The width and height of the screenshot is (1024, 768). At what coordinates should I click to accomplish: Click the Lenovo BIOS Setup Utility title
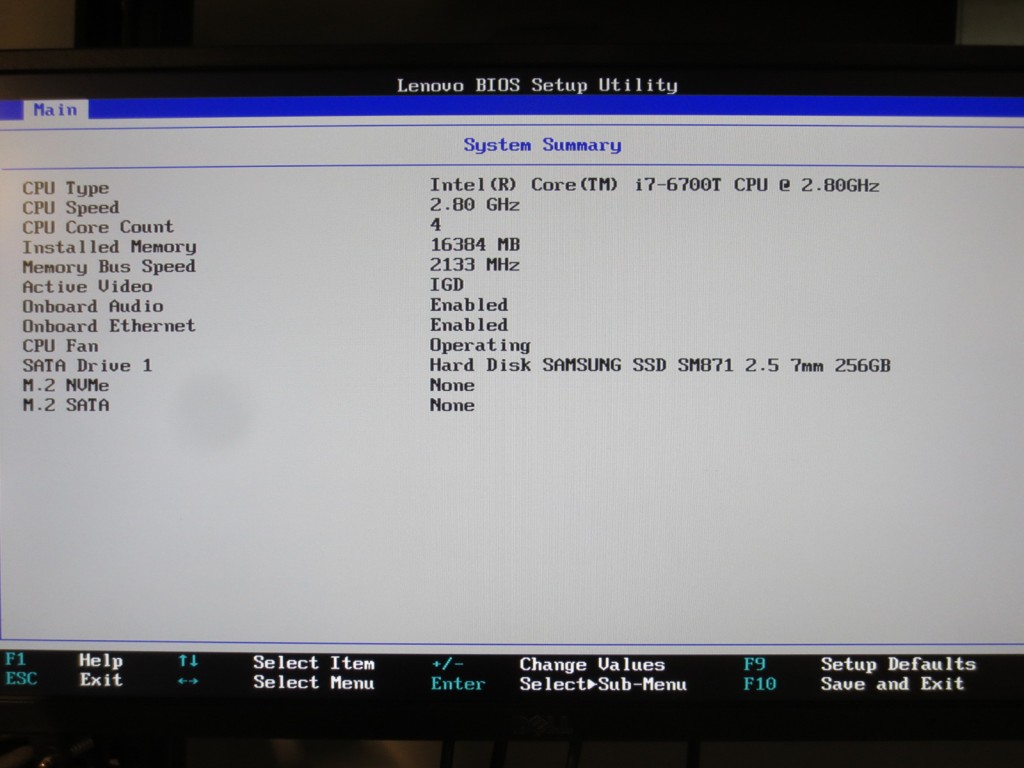coord(537,85)
